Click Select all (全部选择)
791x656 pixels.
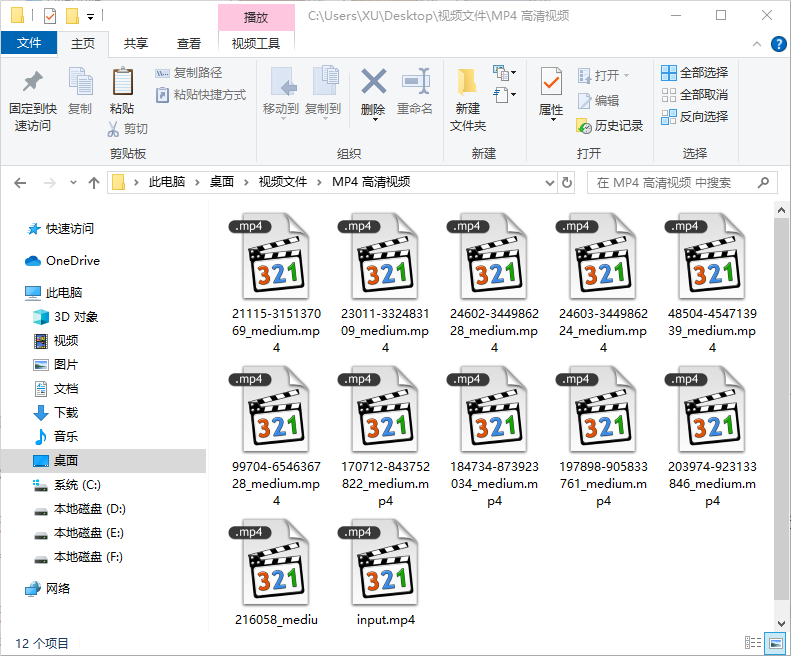tap(695, 73)
